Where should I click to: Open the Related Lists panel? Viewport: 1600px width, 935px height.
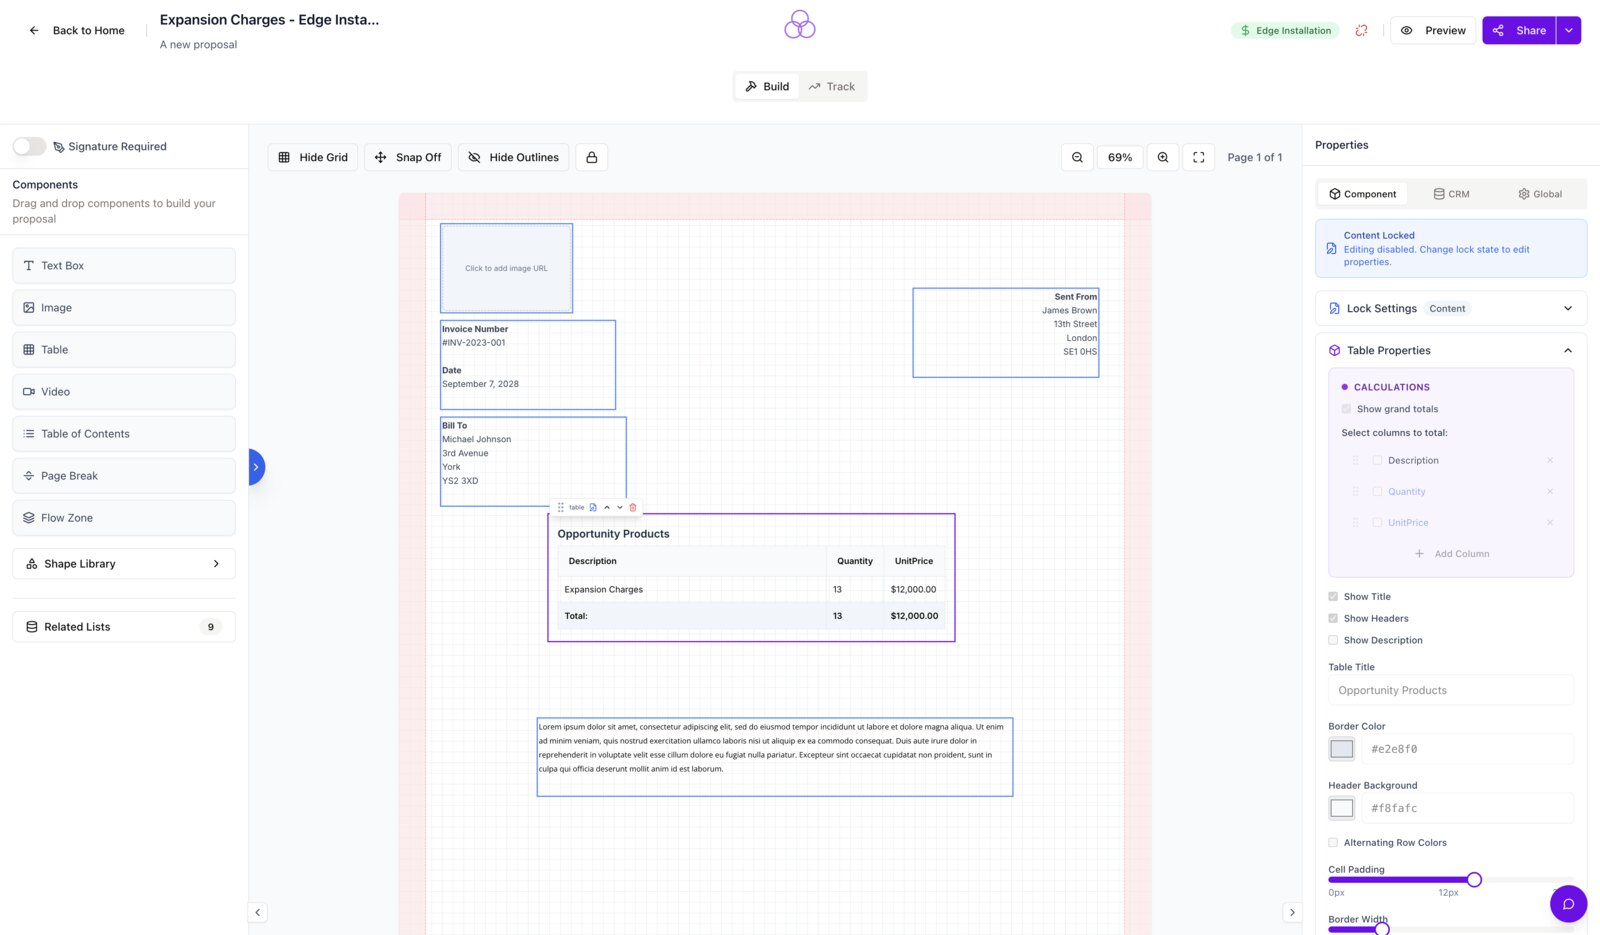pyautogui.click(x=124, y=627)
